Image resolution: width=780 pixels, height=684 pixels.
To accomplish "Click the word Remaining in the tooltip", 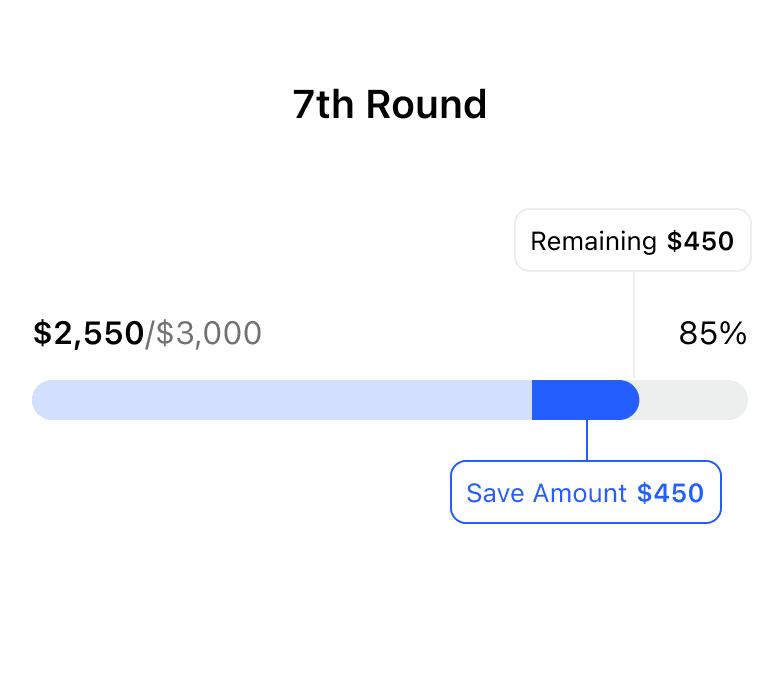I will pos(593,241).
